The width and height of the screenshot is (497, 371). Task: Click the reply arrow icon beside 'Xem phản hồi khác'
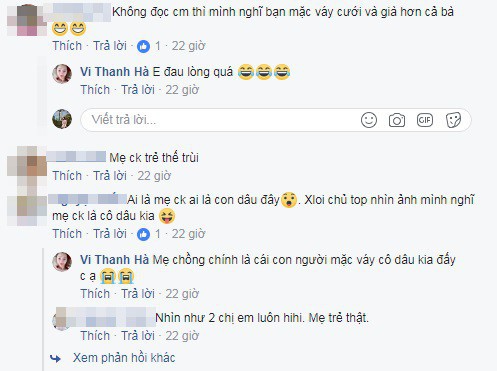click(55, 359)
